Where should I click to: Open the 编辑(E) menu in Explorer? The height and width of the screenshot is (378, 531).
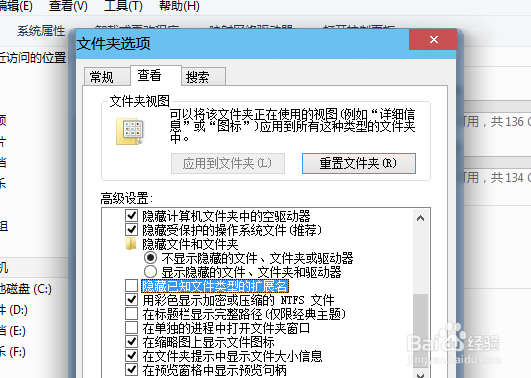coord(16,6)
